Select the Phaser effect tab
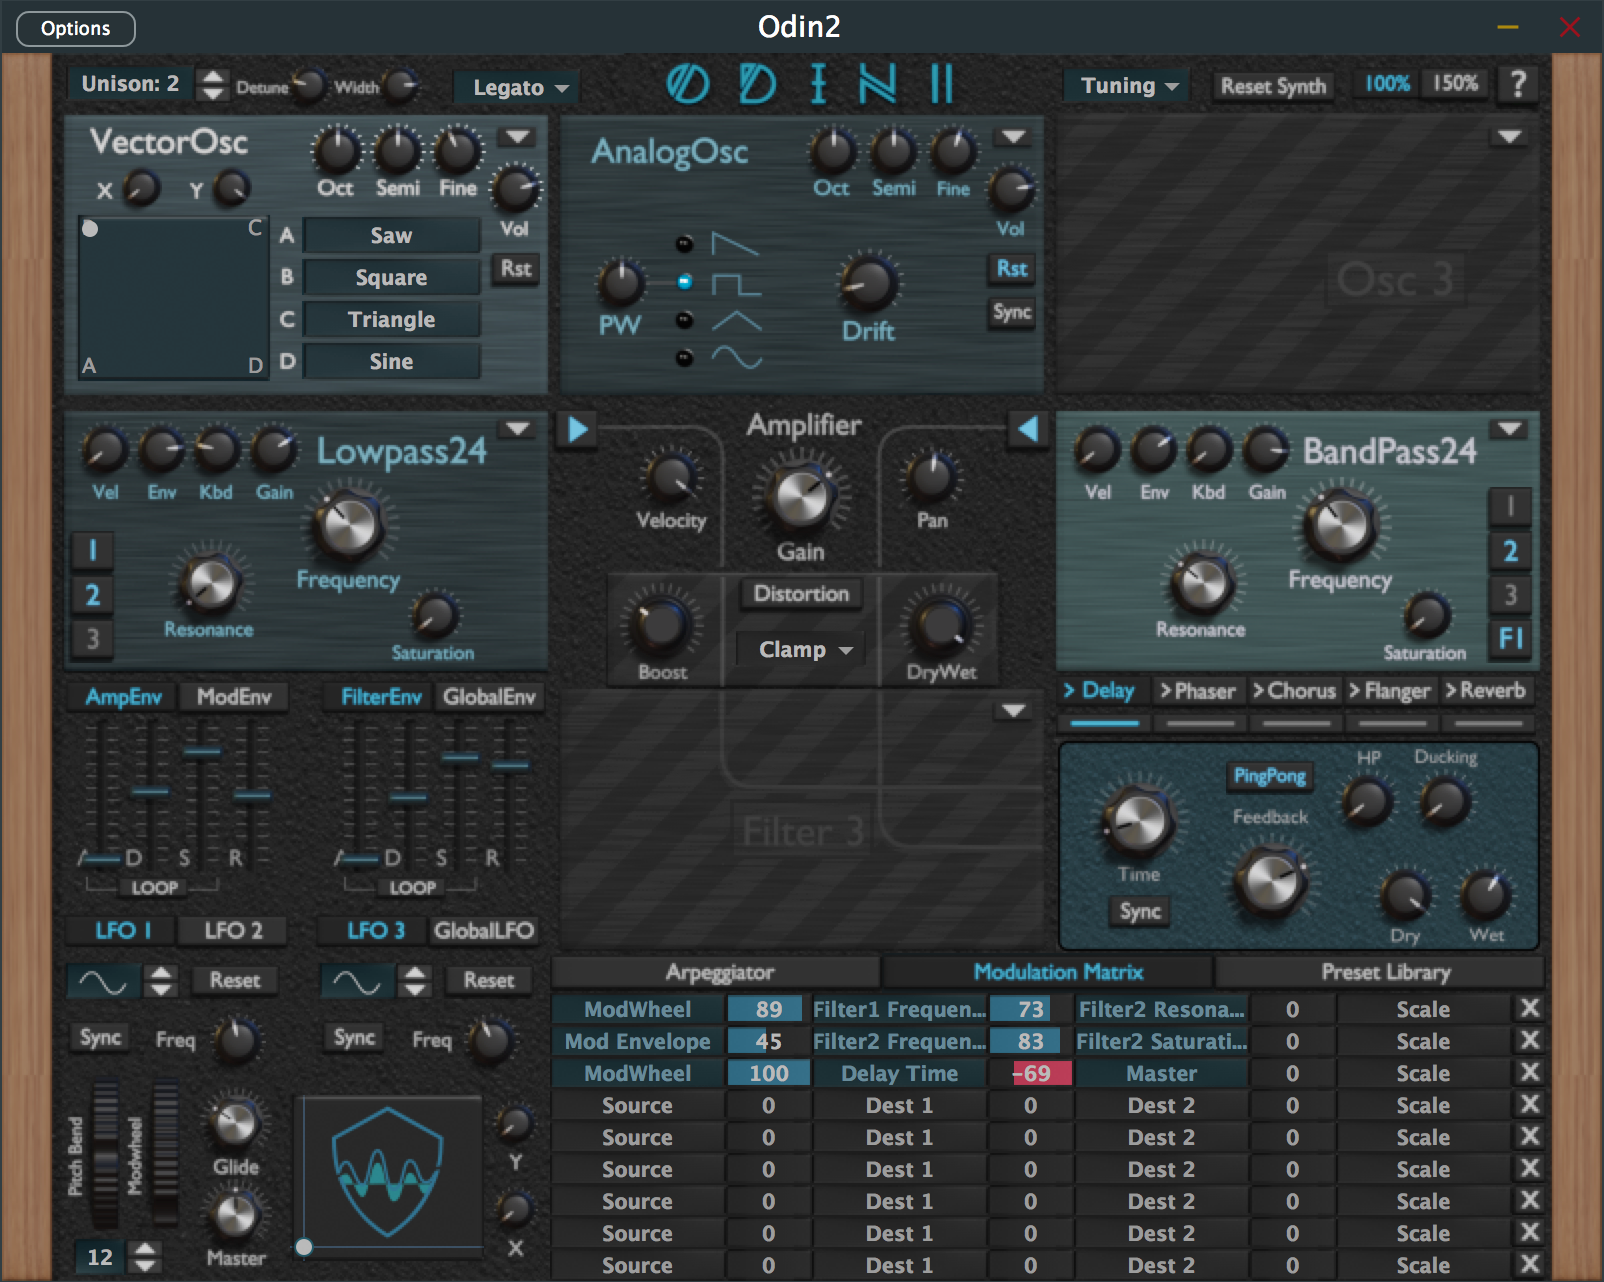 coord(1197,691)
